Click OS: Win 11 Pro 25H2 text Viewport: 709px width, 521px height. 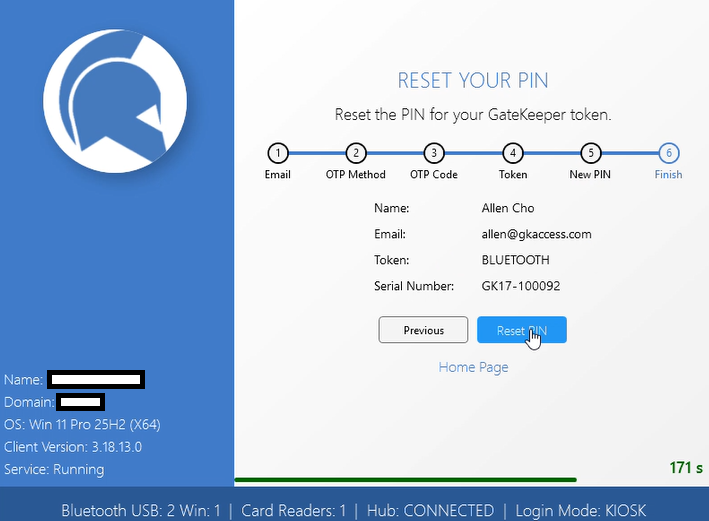point(82,425)
